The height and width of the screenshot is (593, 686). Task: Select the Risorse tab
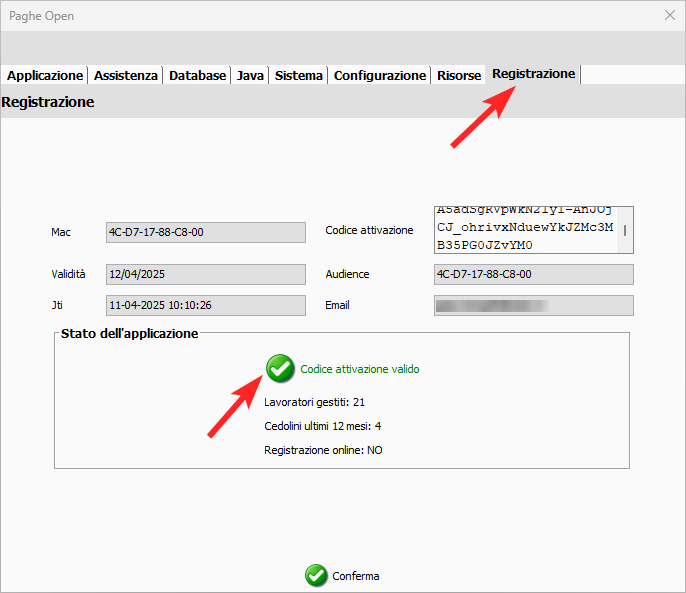(459, 75)
